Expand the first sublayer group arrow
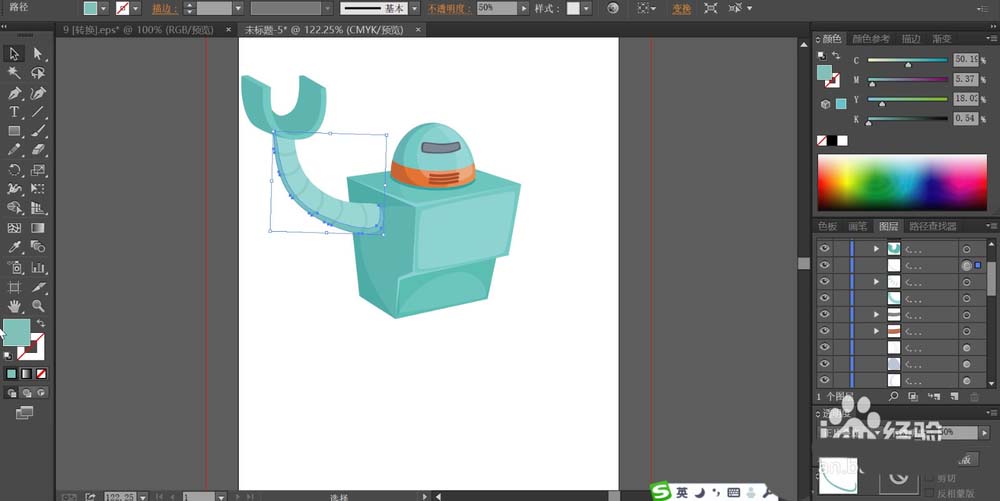This screenshot has height=501, width=1000. click(x=877, y=248)
